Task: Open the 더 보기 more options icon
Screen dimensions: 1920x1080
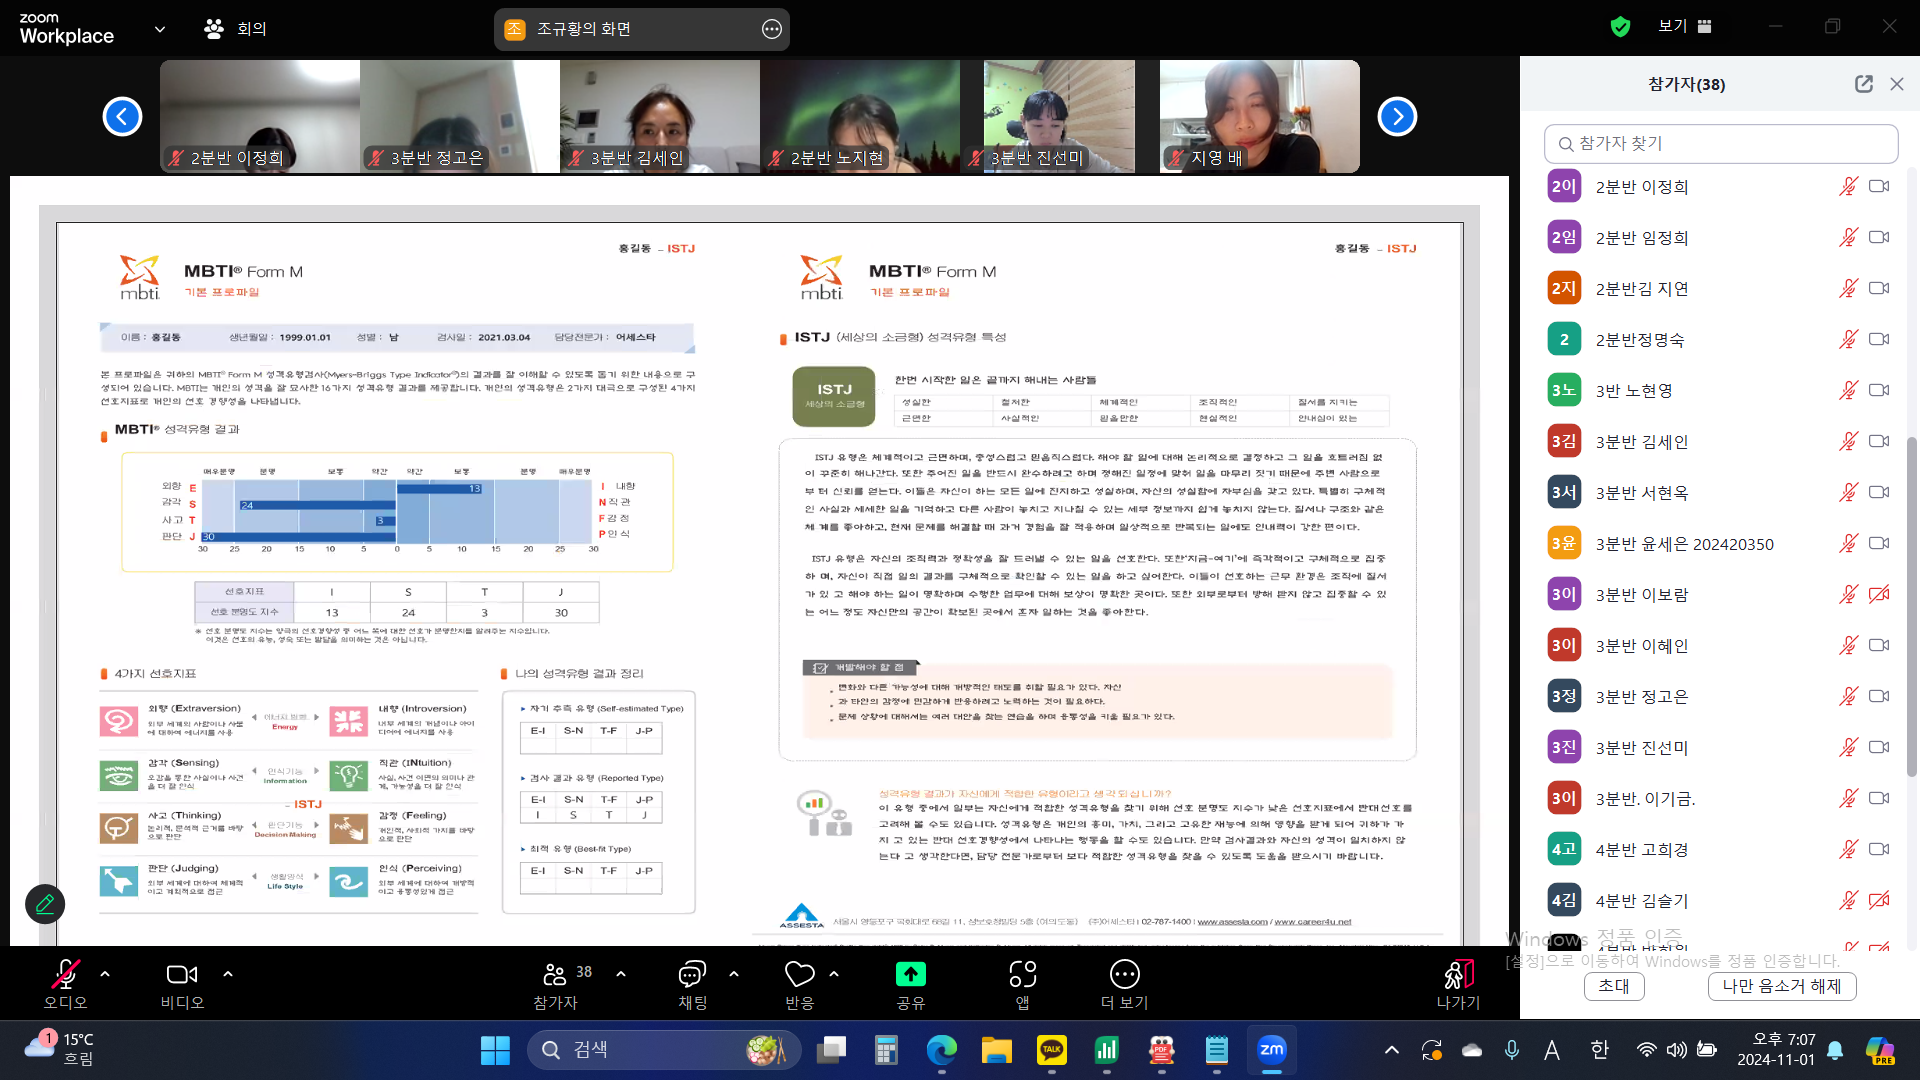Action: pos(1124,974)
